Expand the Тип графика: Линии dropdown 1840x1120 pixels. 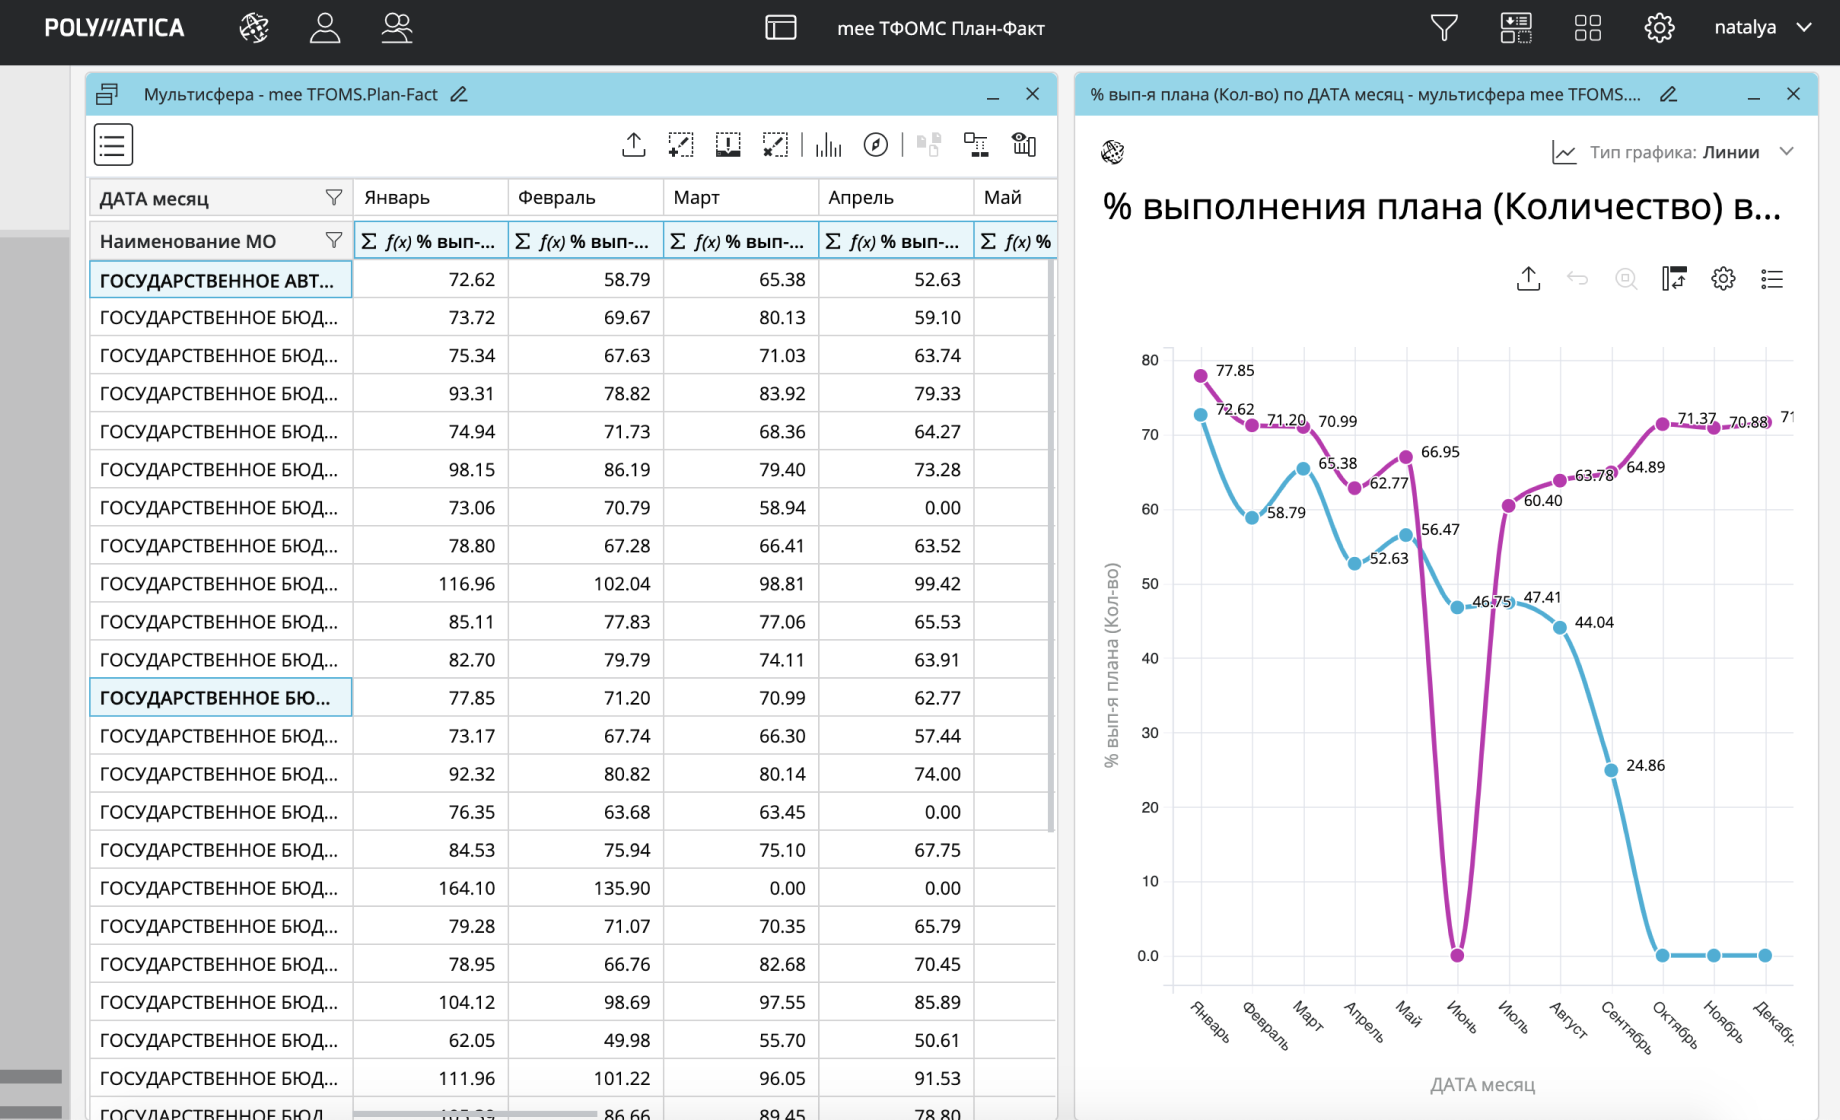click(x=1787, y=152)
